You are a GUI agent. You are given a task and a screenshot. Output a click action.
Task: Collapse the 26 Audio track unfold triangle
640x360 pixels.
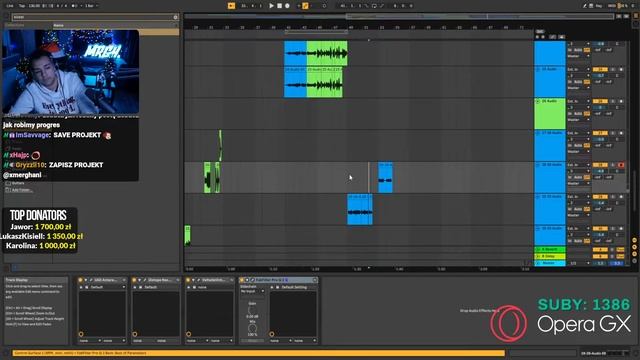click(538, 101)
